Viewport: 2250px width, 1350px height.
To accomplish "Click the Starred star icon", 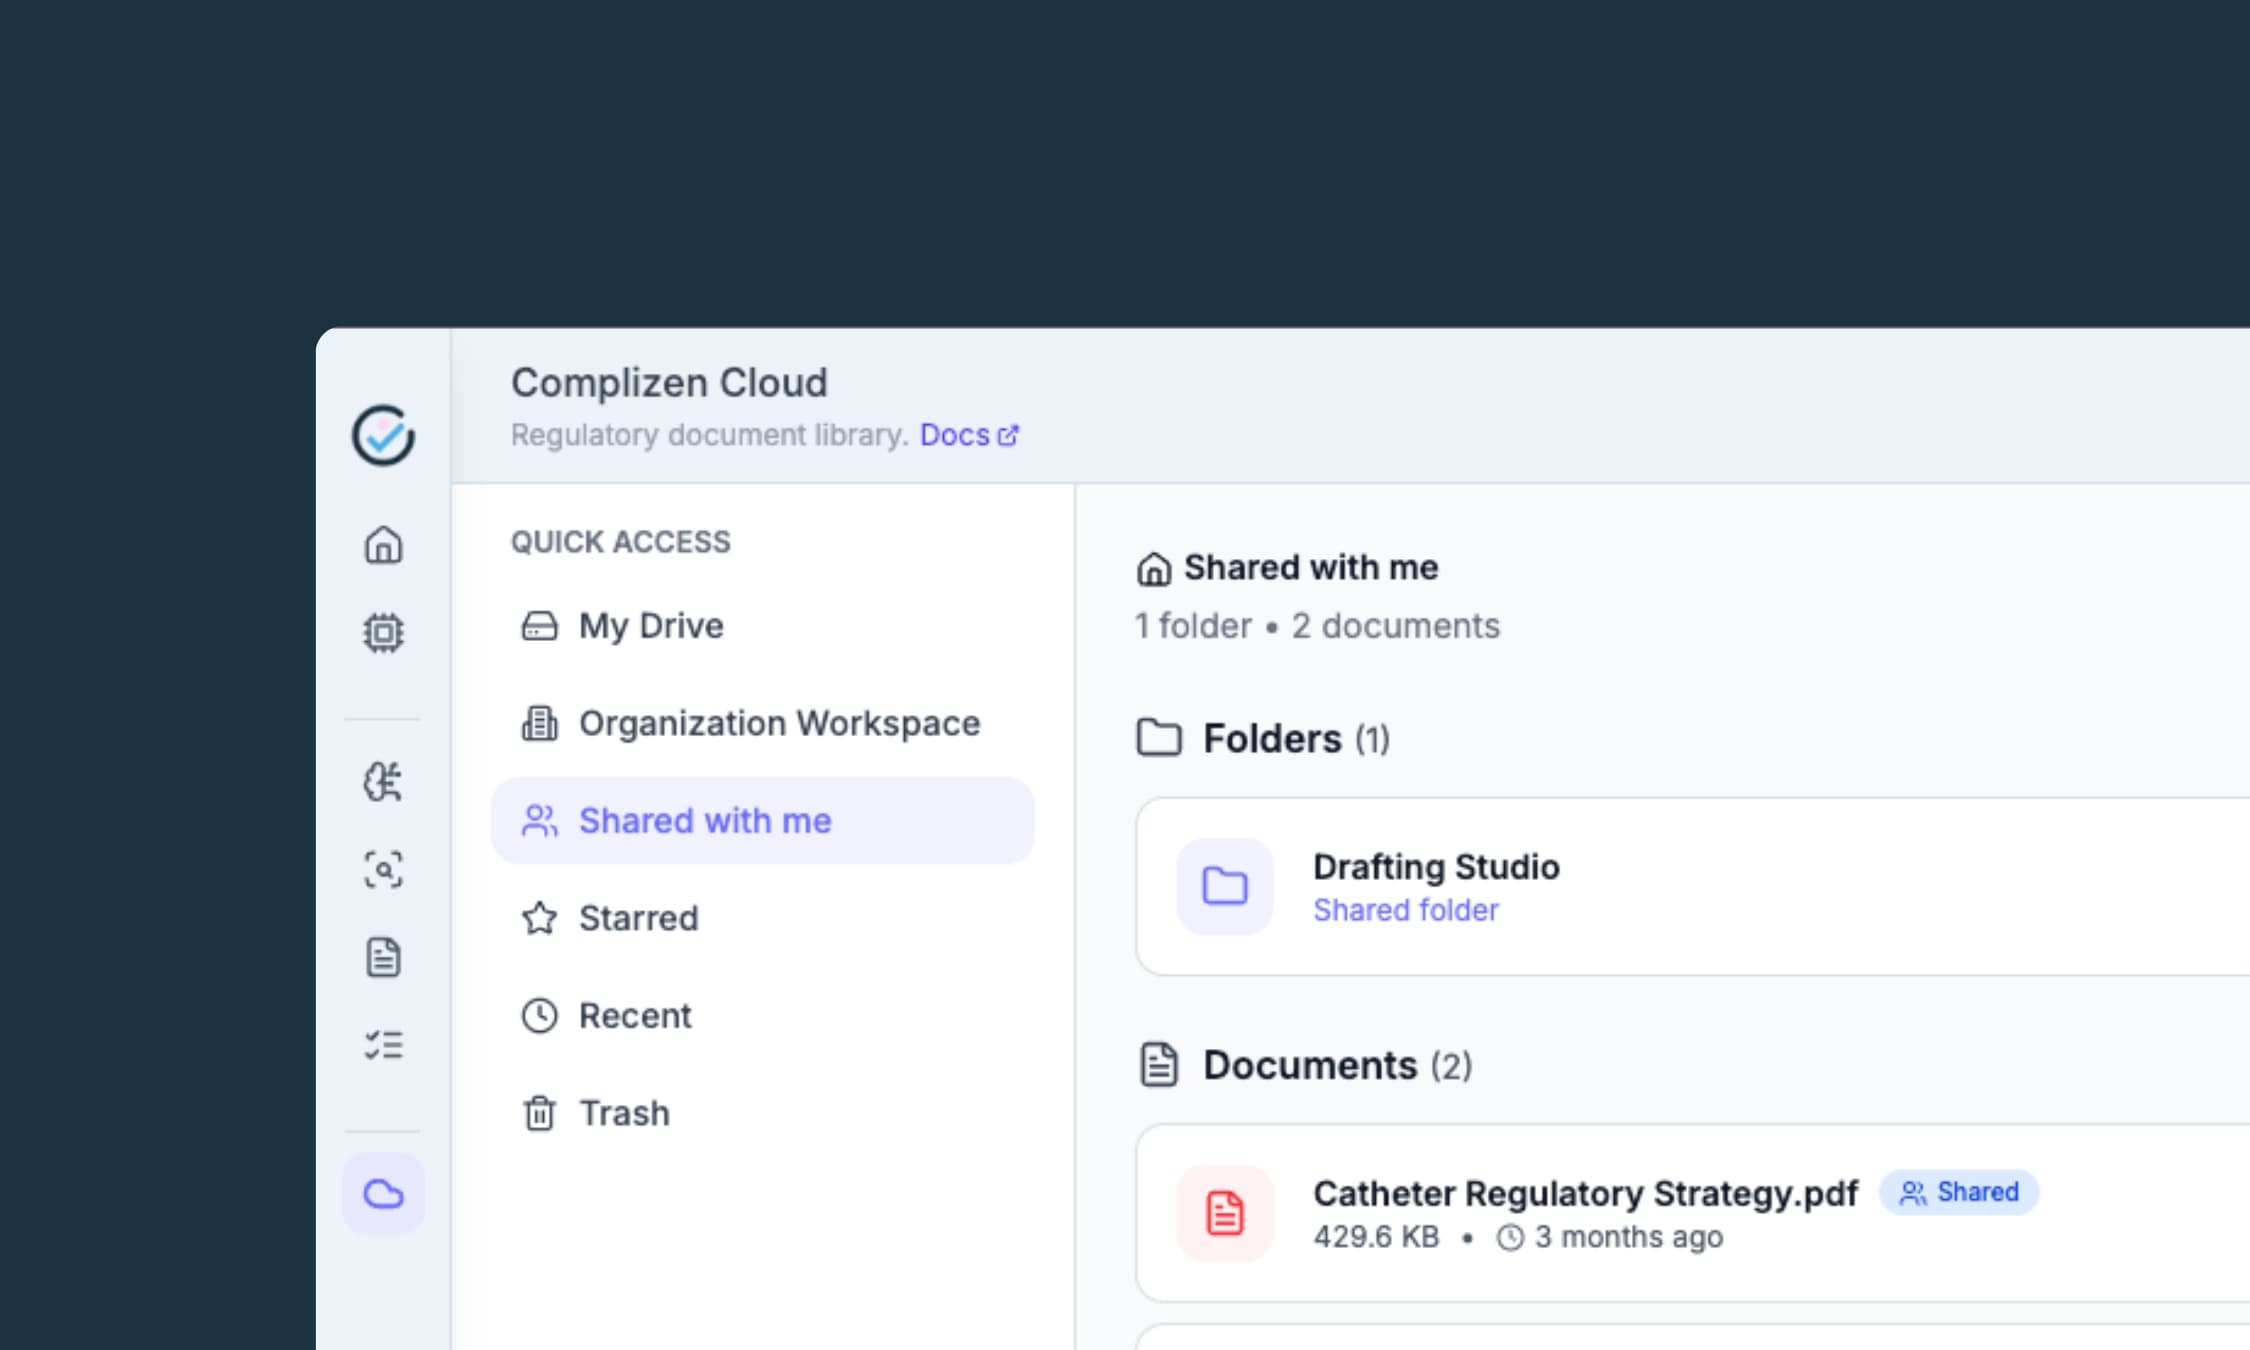I will (x=540, y=918).
